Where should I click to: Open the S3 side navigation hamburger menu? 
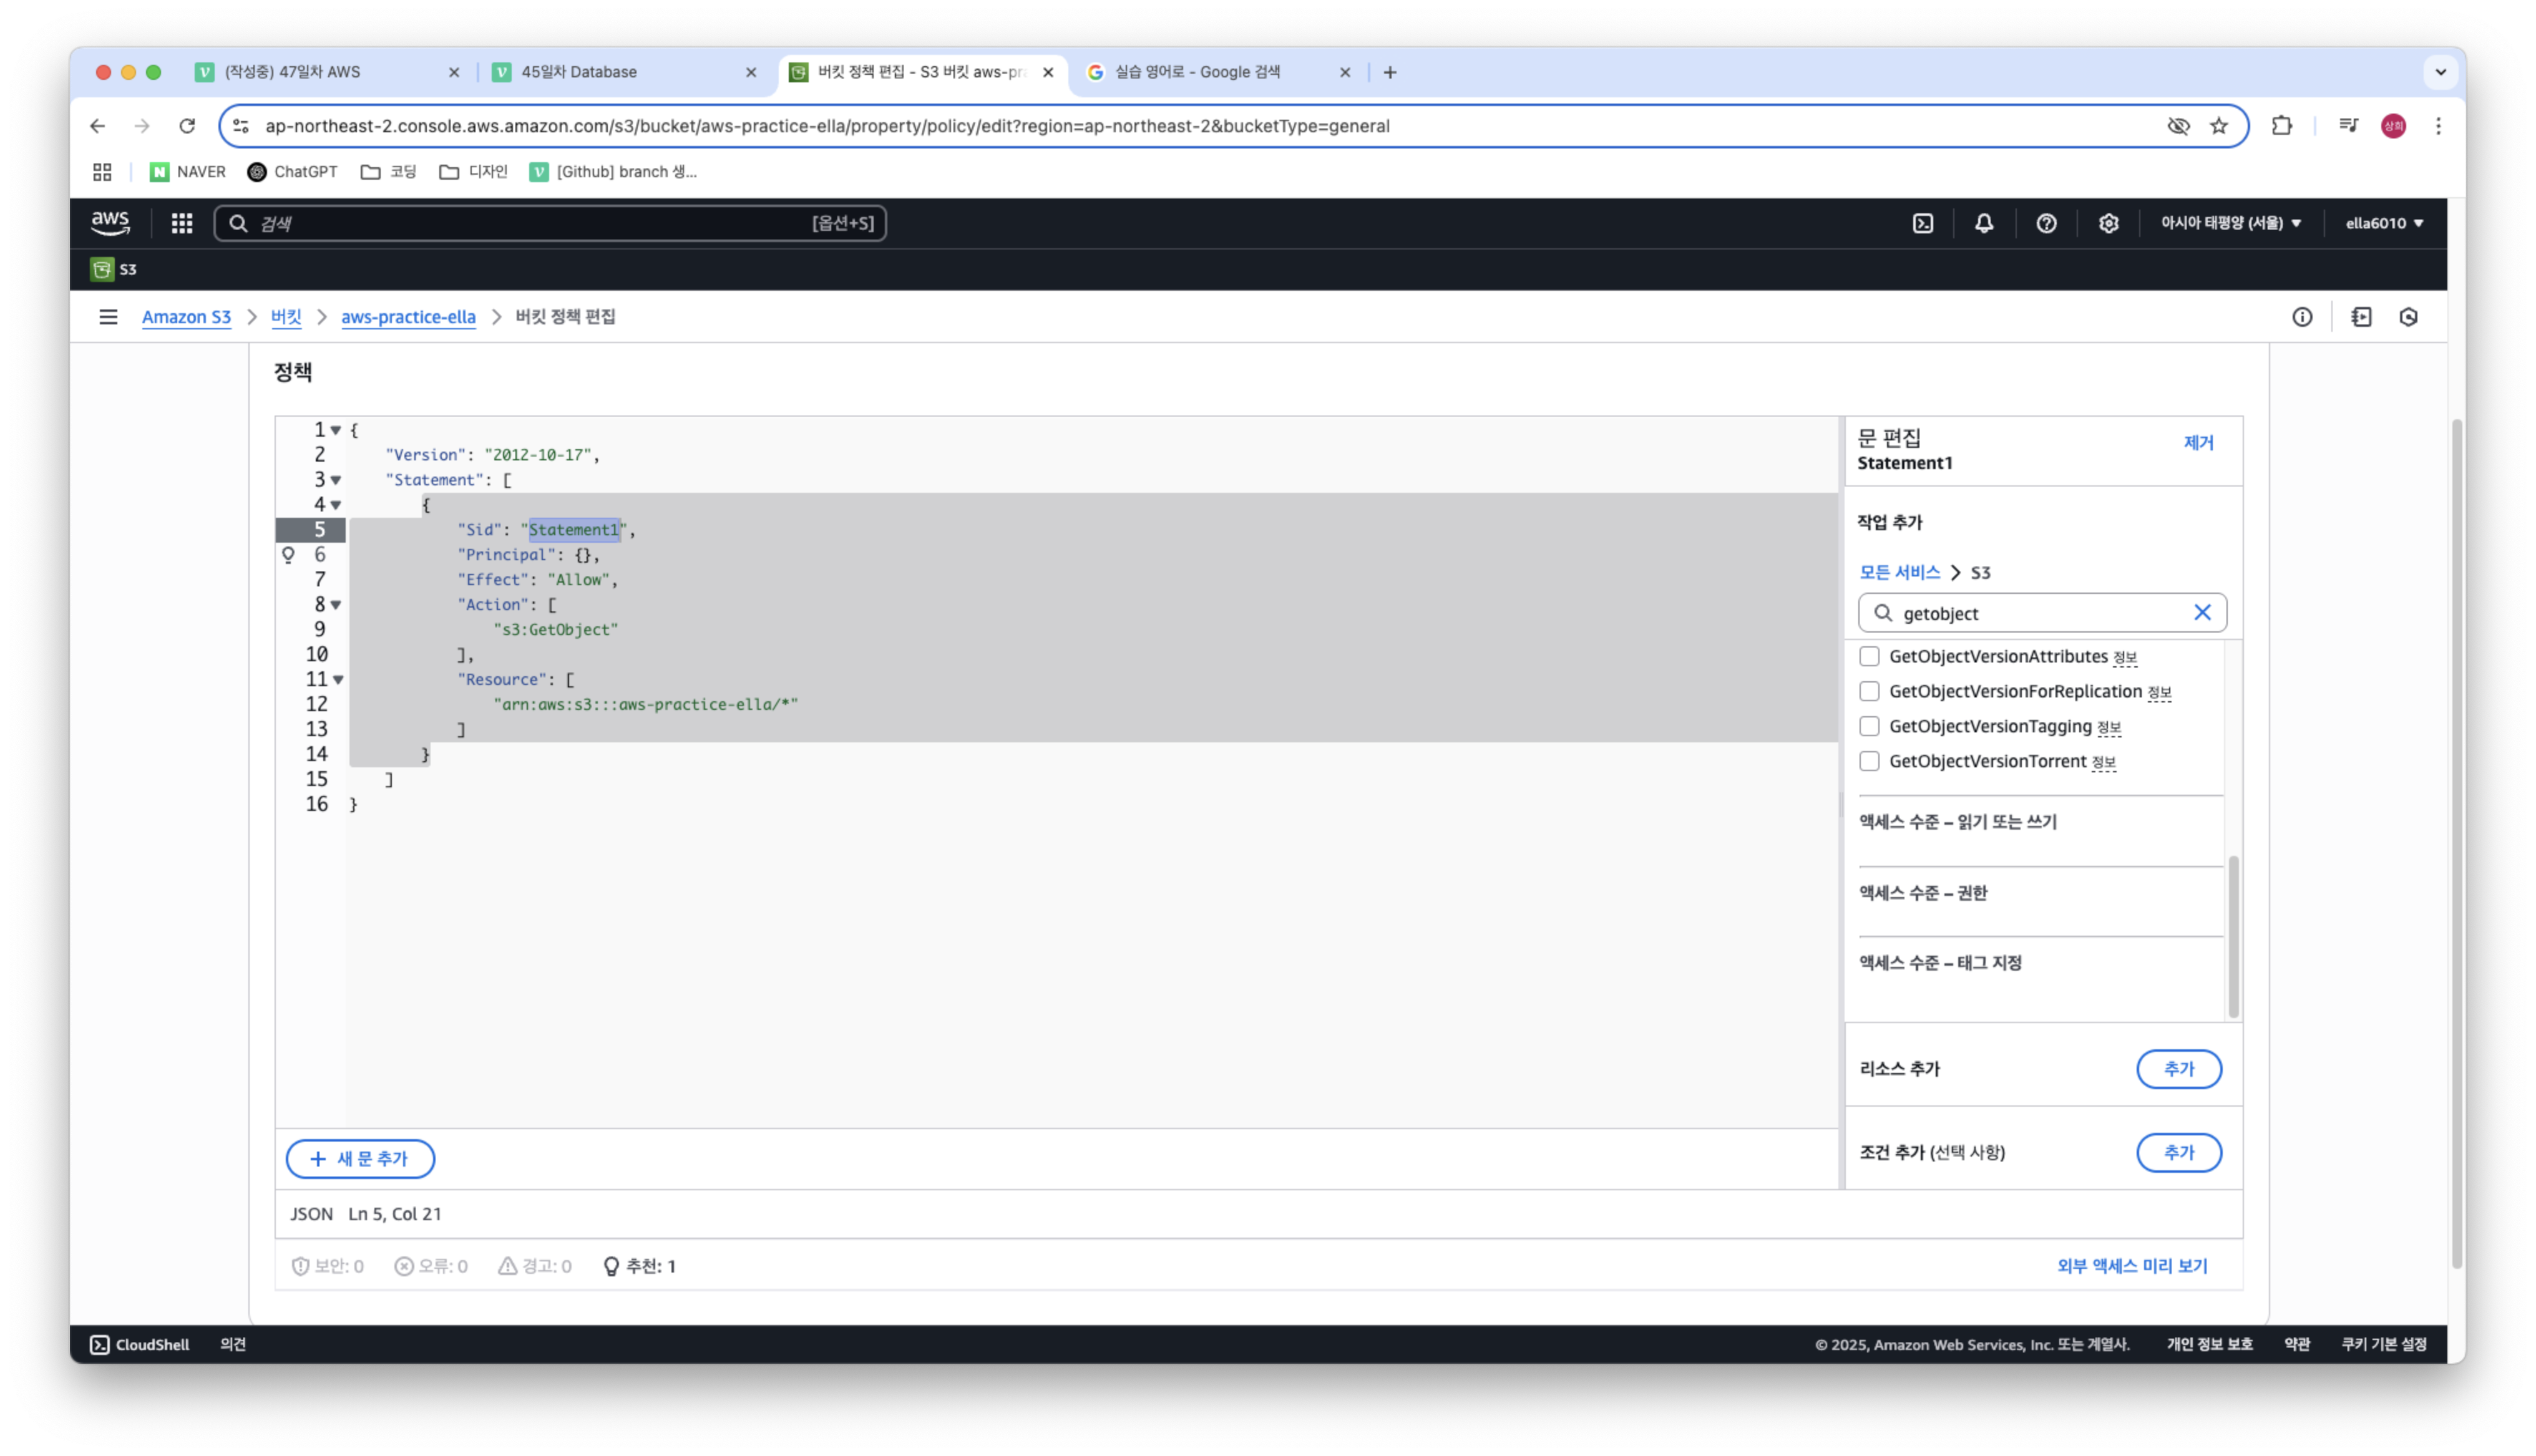point(108,317)
